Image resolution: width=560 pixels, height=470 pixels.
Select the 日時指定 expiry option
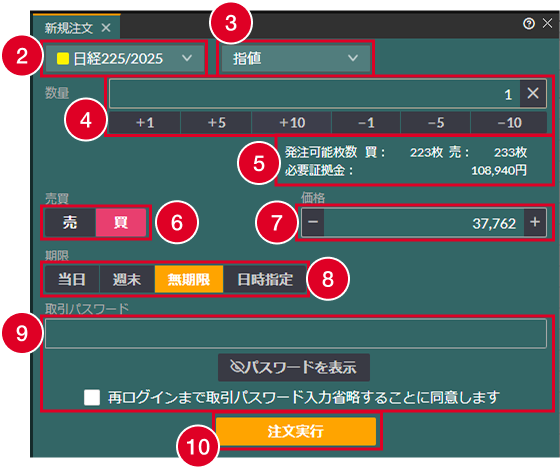pos(265,279)
